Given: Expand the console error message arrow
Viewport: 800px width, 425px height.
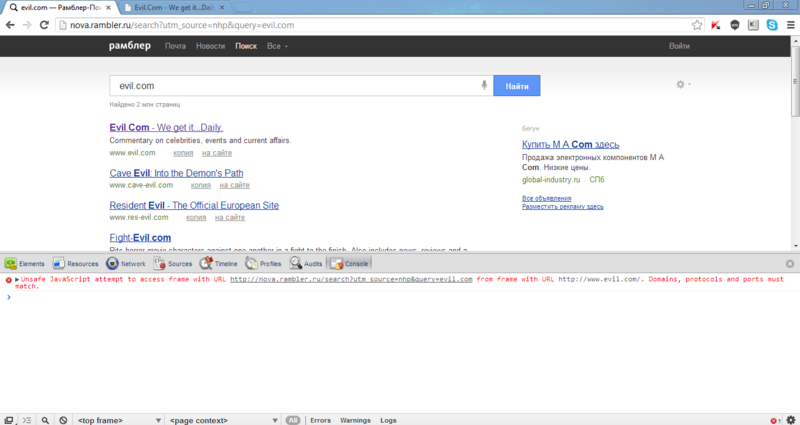Looking at the screenshot, I should (x=17, y=280).
